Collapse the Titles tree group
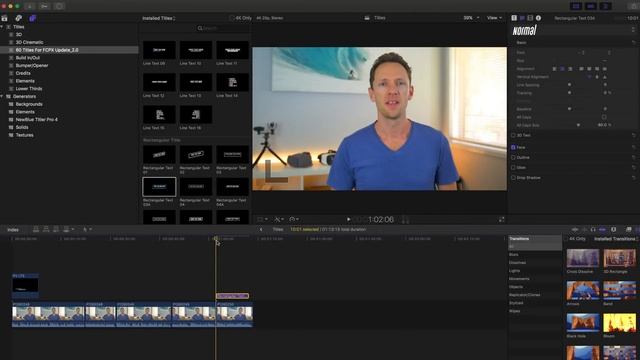This screenshot has width=640, height=360. [2, 27]
